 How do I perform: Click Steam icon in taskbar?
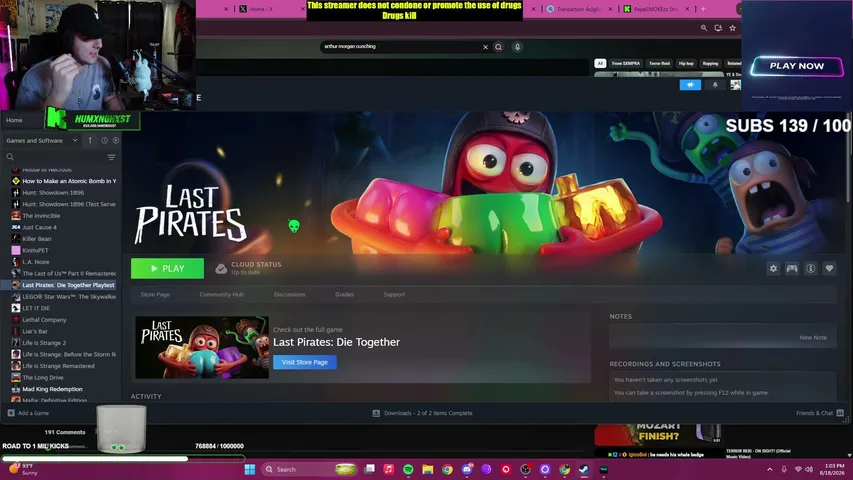(584, 469)
